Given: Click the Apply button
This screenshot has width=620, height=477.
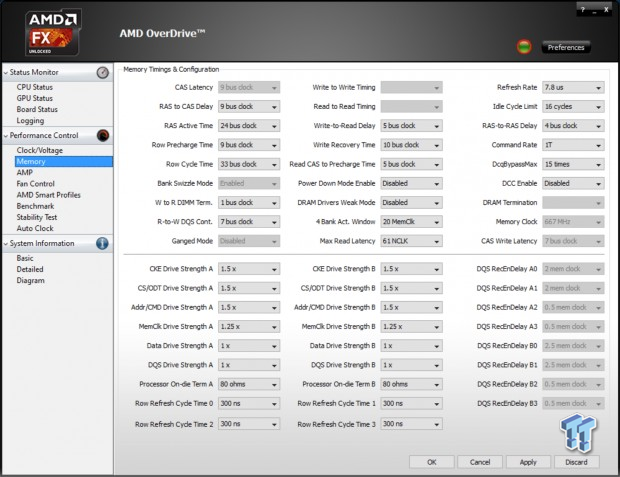Looking at the screenshot, I should coord(528,461).
